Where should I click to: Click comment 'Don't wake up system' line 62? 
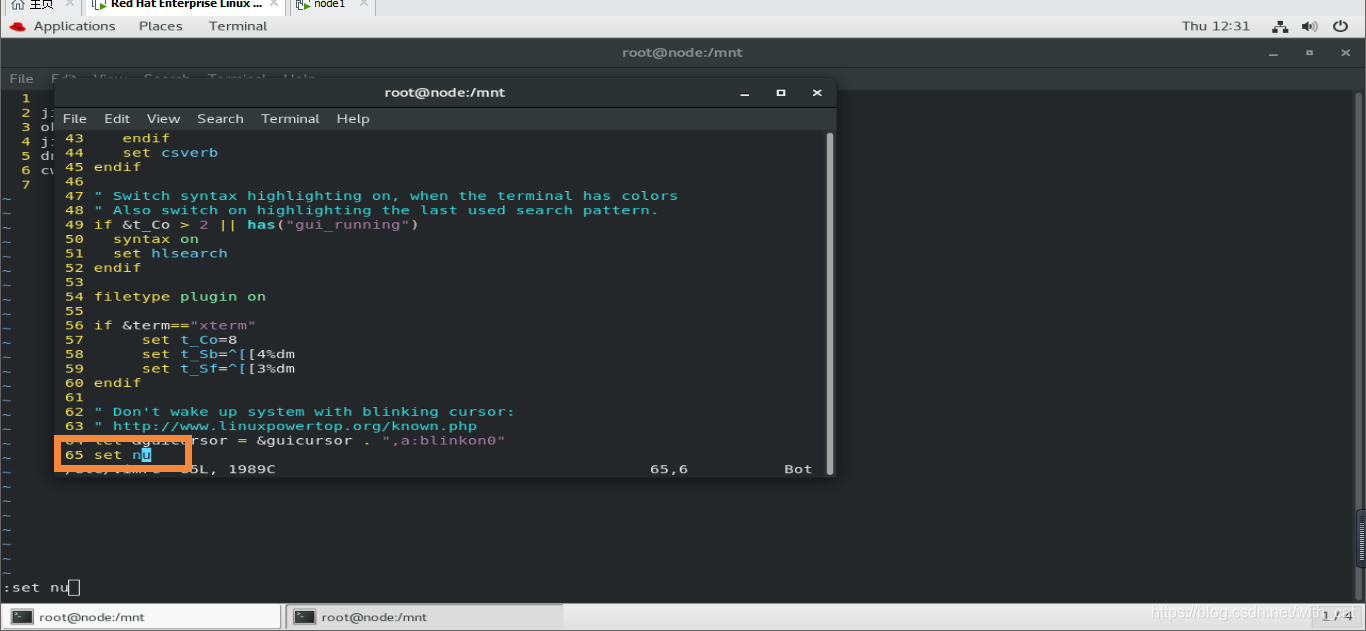(304, 411)
